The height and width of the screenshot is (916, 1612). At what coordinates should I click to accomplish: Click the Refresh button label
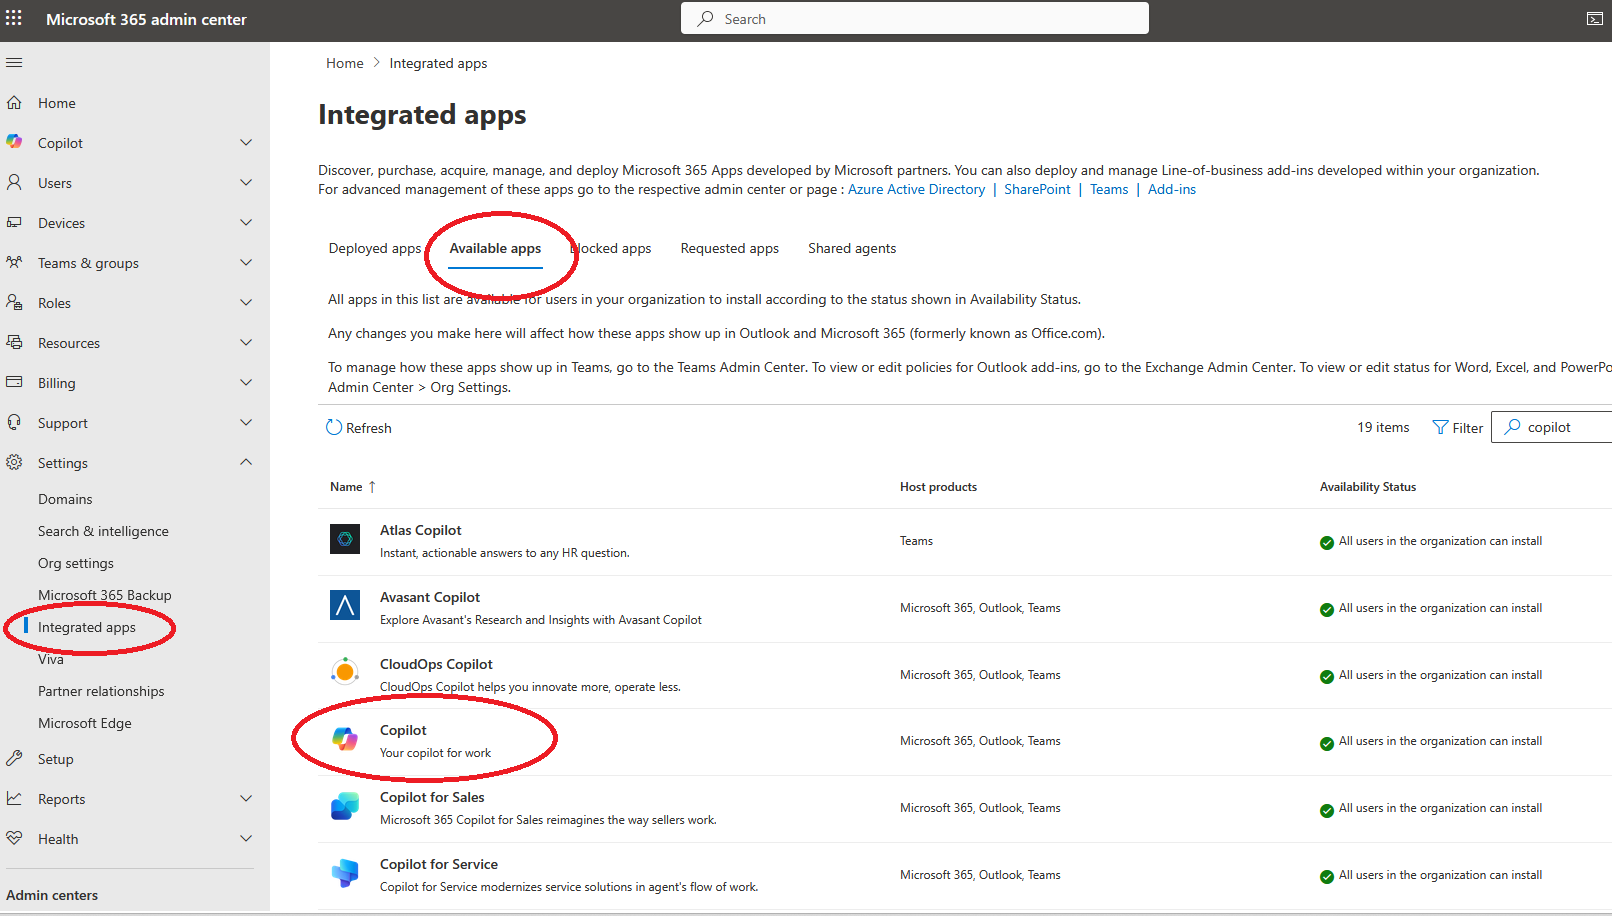[369, 428]
